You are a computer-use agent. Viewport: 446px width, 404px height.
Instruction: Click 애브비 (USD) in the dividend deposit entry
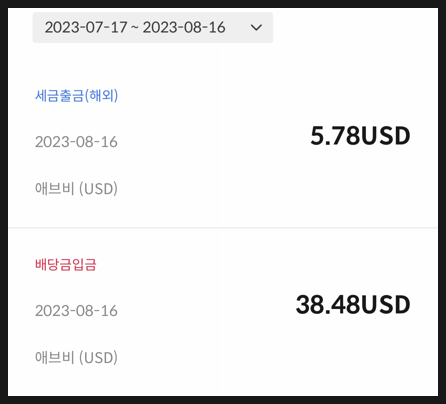(76, 358)
